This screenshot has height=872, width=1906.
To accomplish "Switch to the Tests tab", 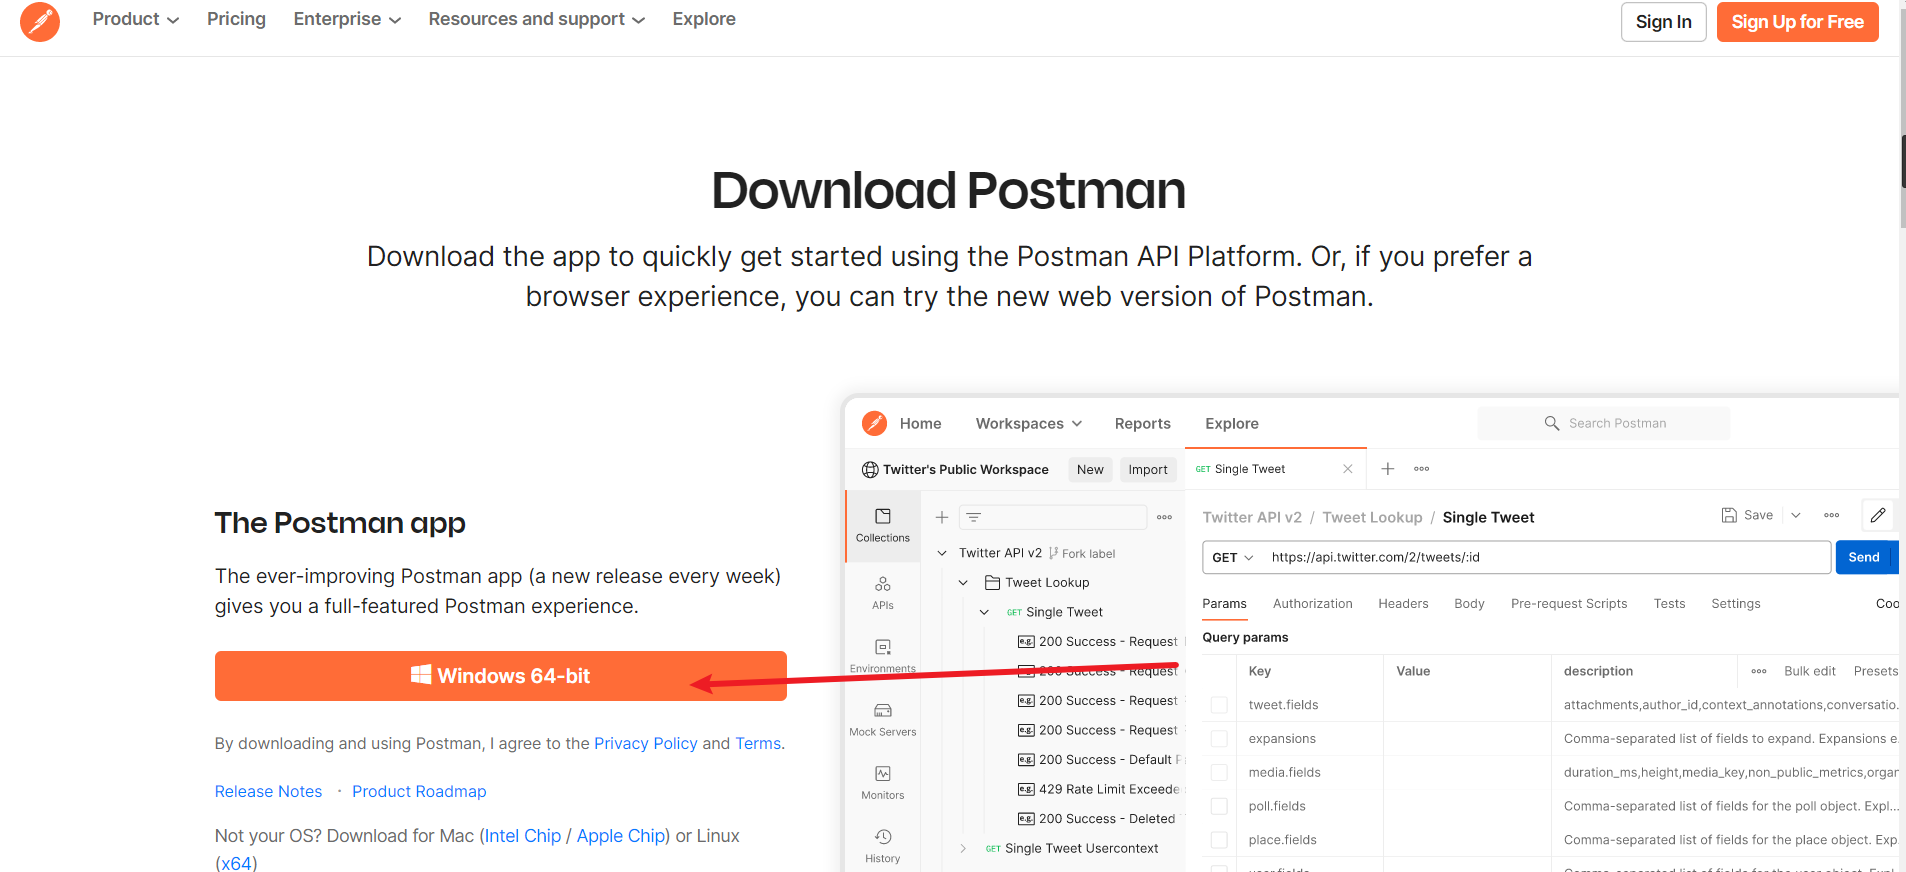I will [x=1669, y=604].
